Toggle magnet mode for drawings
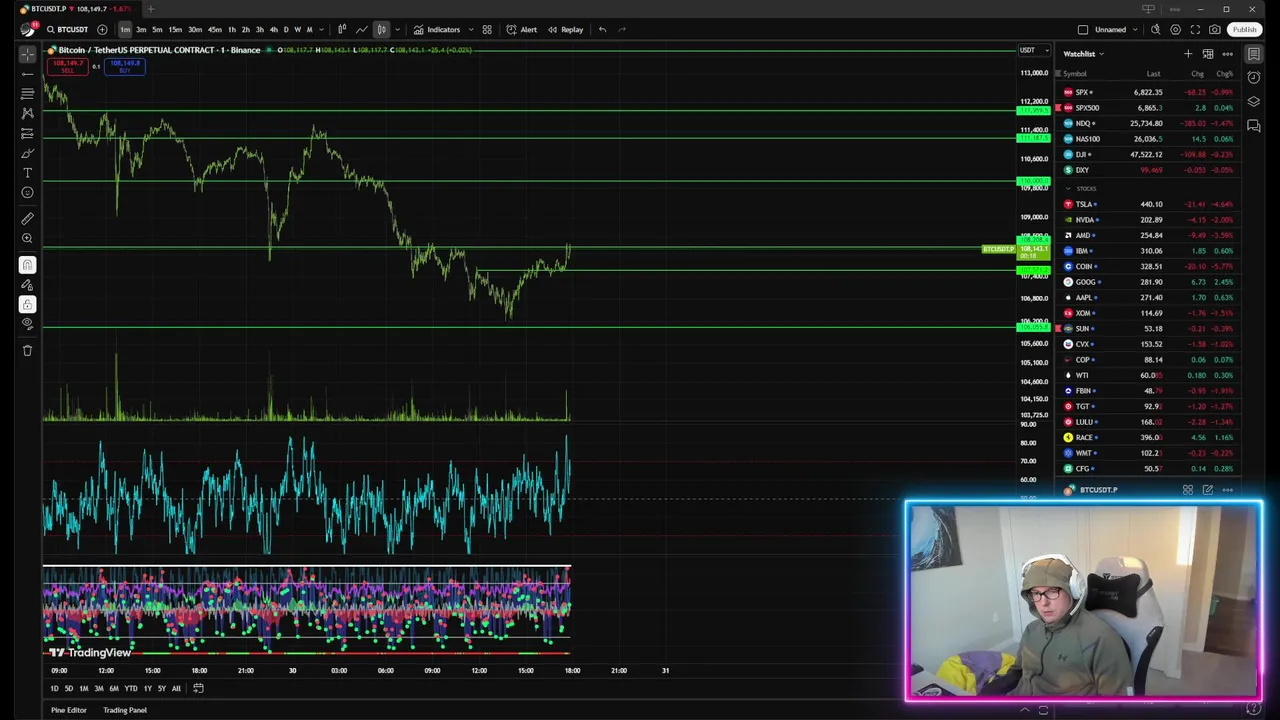The width and height of the screenshot is (1280, 720). pyautogui.click(x=27, y=265)
